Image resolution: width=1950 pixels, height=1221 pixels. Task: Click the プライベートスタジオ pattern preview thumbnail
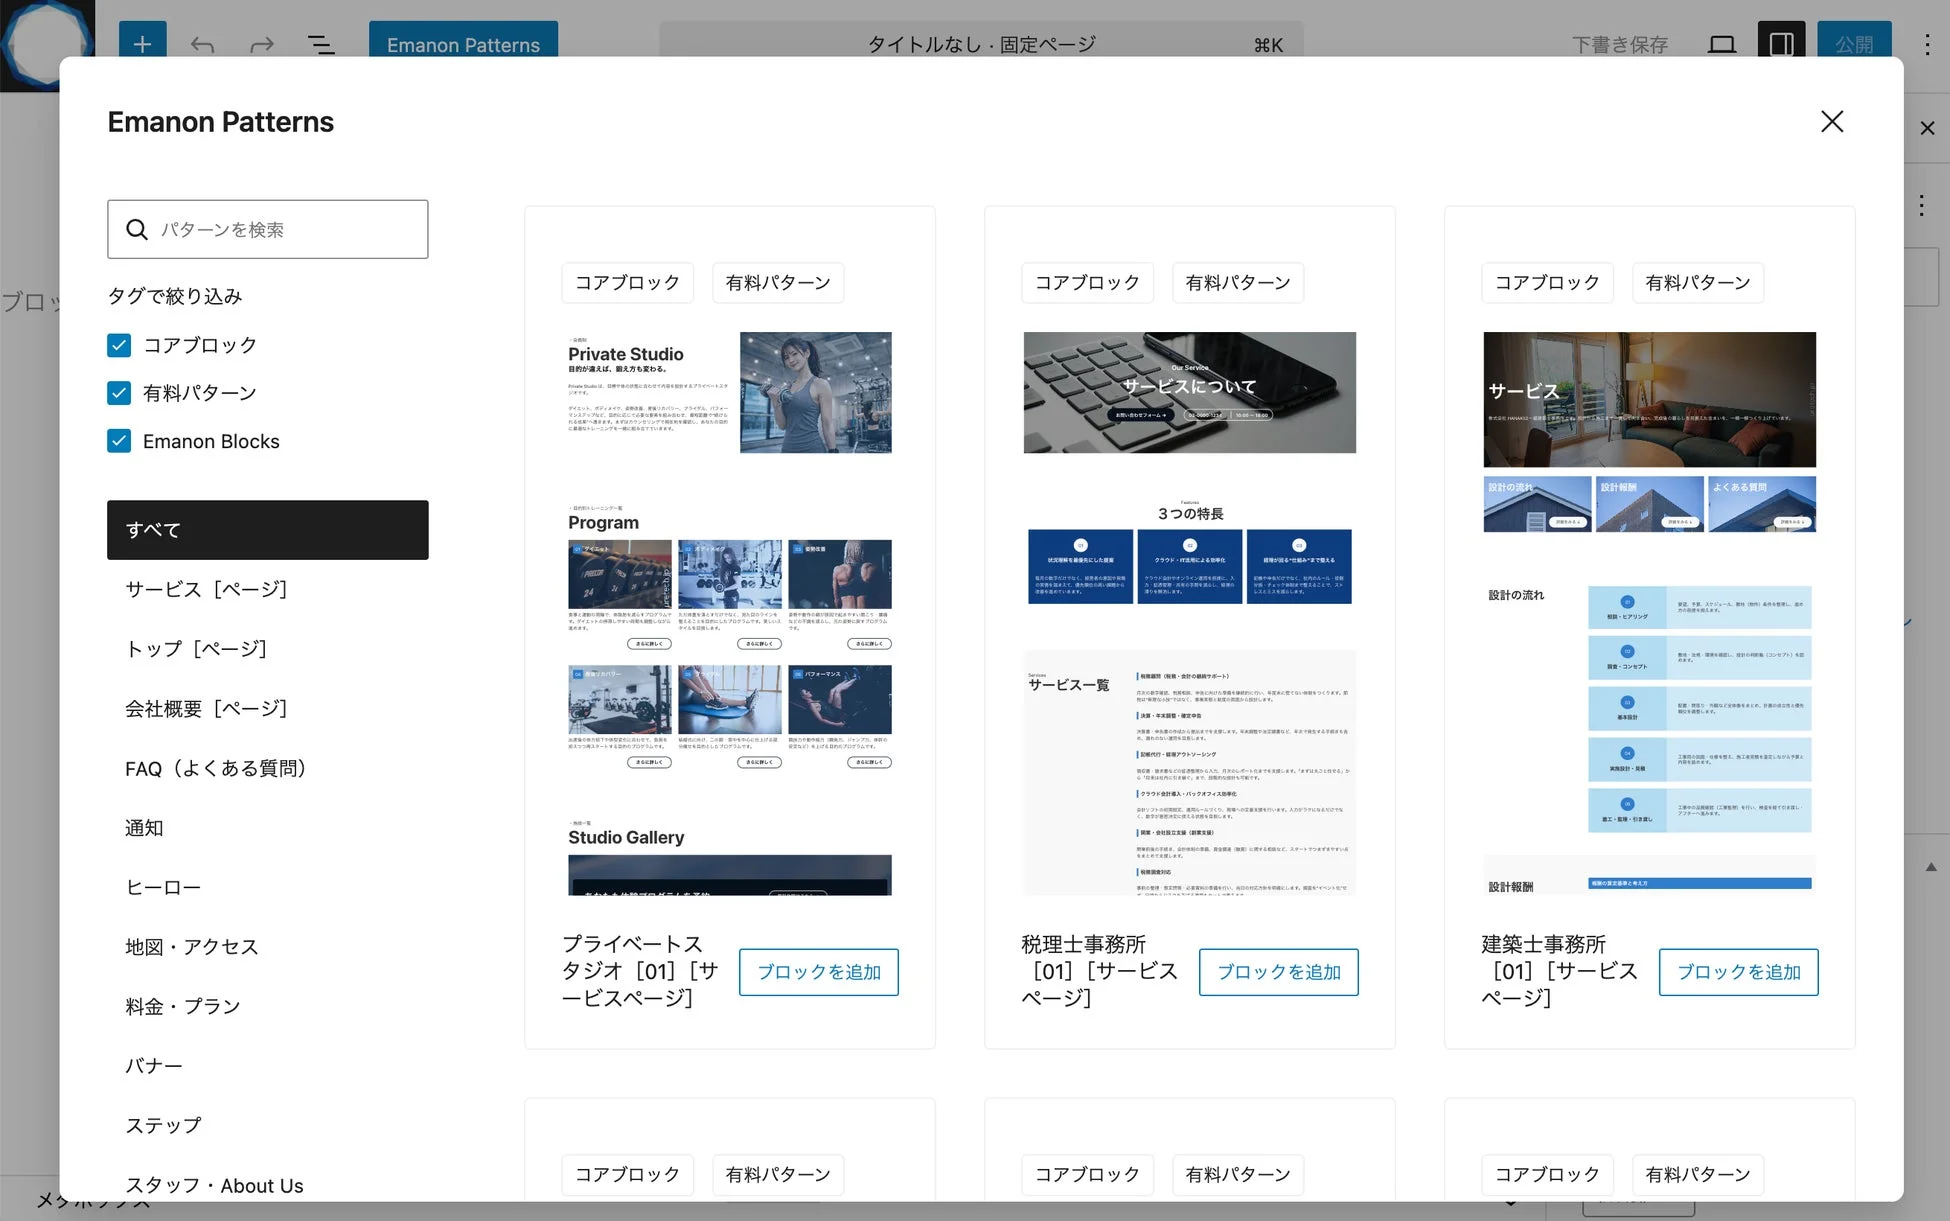729,600
